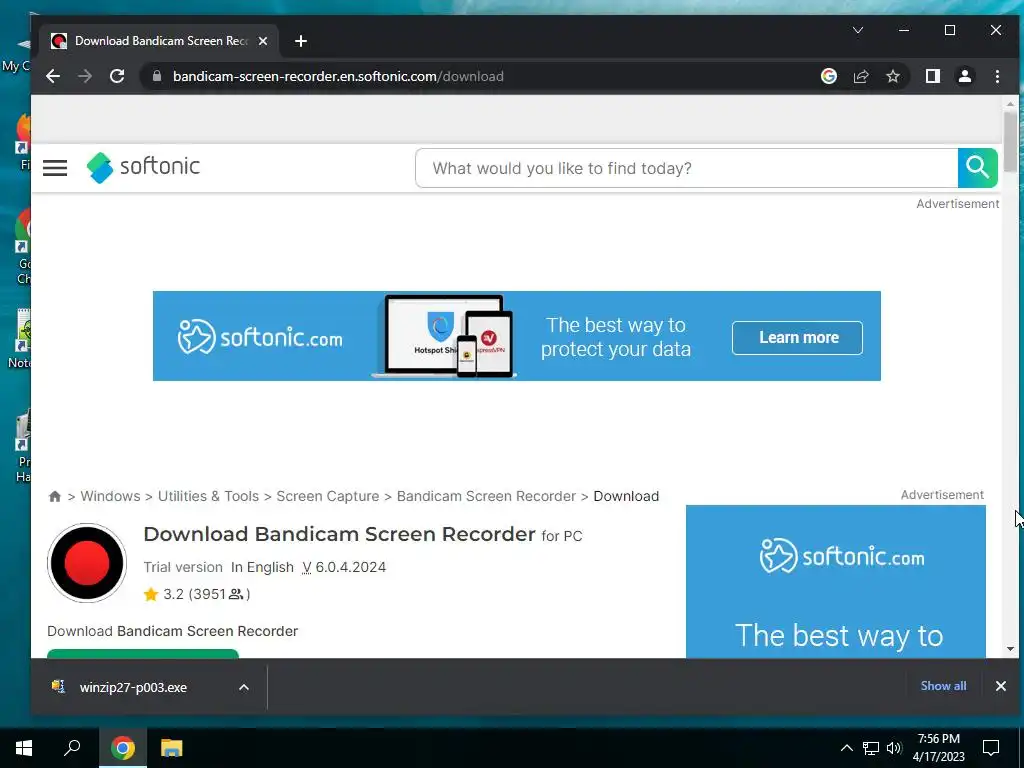Viewport: 1024px width, 768px height.
Task: Open the Windows Start menu
Action: tap(24, 748)
